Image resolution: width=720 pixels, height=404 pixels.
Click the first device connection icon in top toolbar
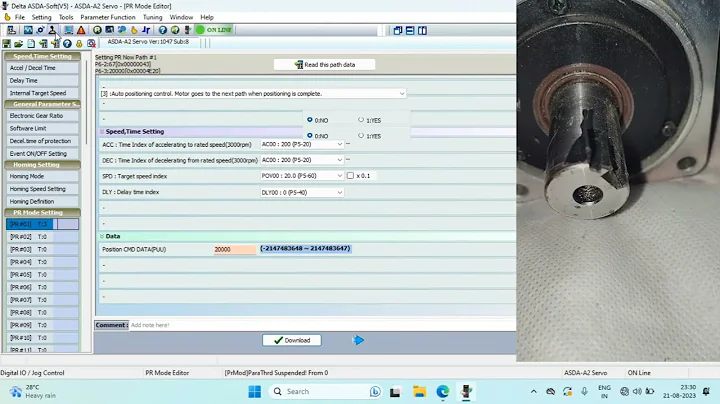pos(11,30)
